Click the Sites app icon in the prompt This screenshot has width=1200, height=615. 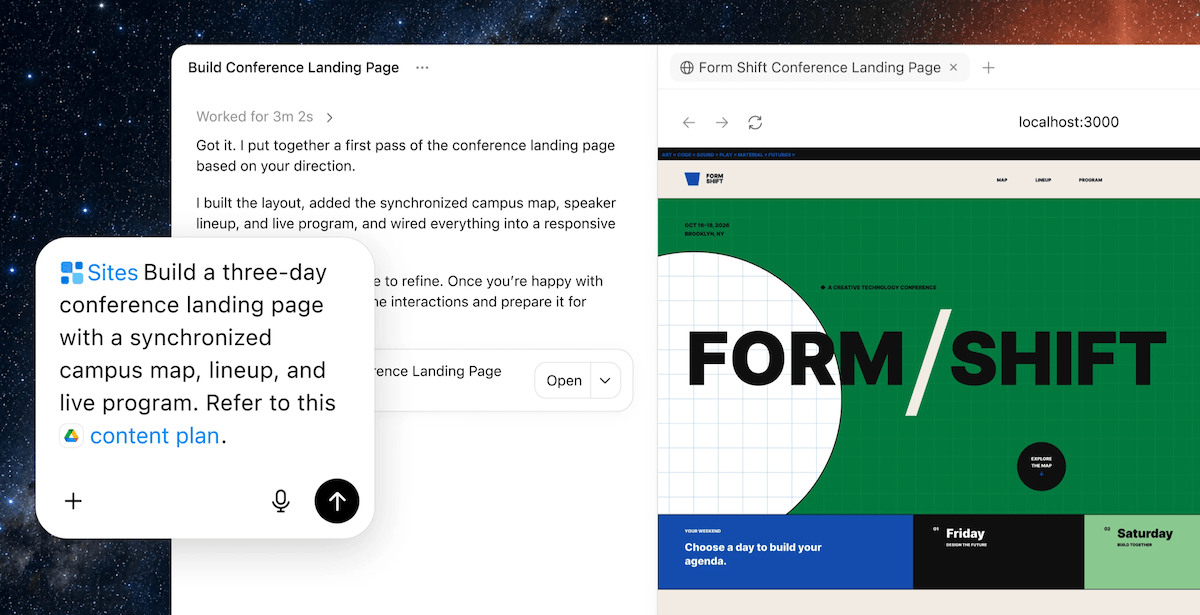click(72, 272)
